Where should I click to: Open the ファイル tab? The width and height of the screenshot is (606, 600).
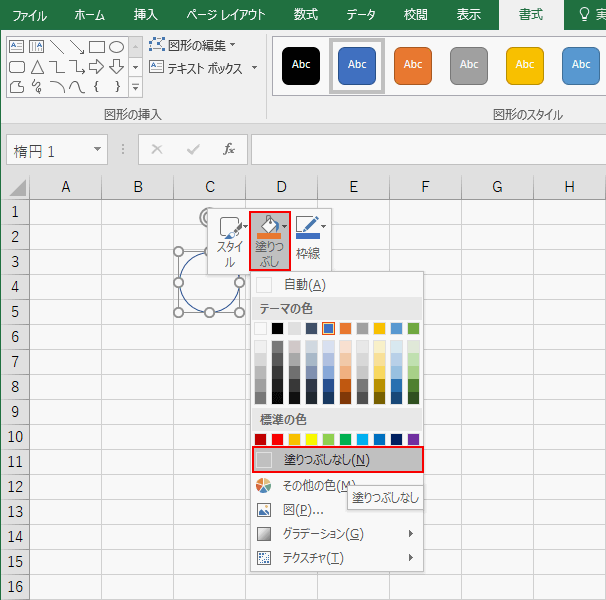pyautogui.click(x=29, y=15)
